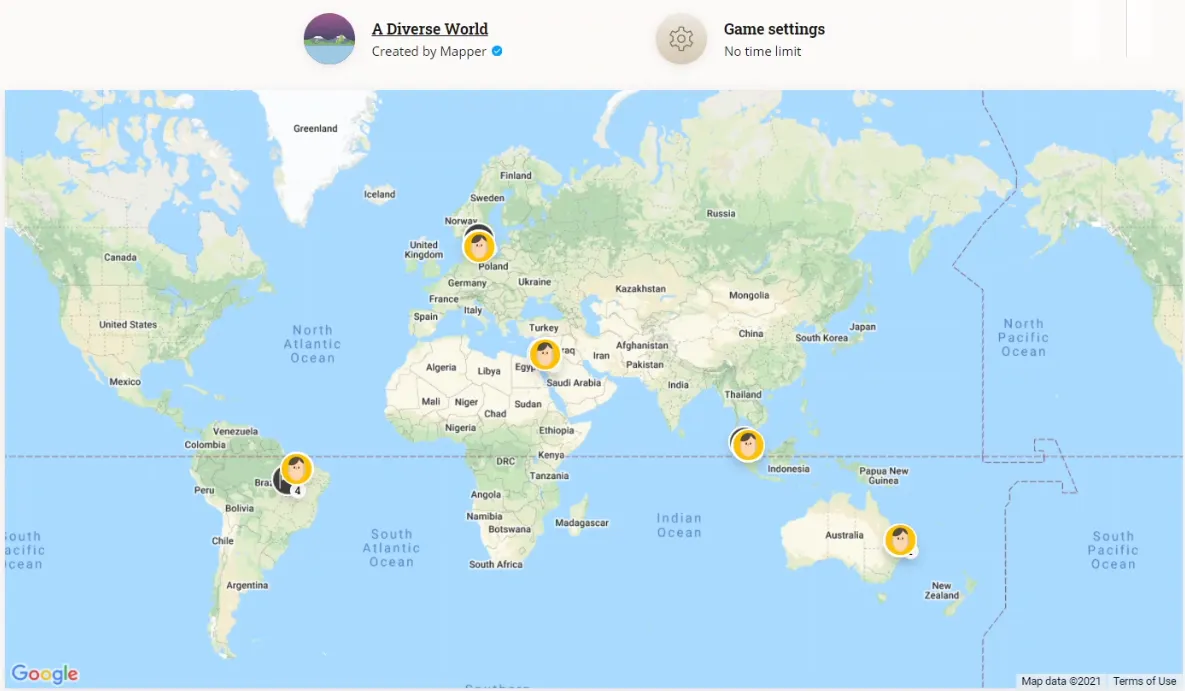Open Game settings gear icon
Image resolution: width=1185 pixels, height=691 pixels.
click(681, 39)
